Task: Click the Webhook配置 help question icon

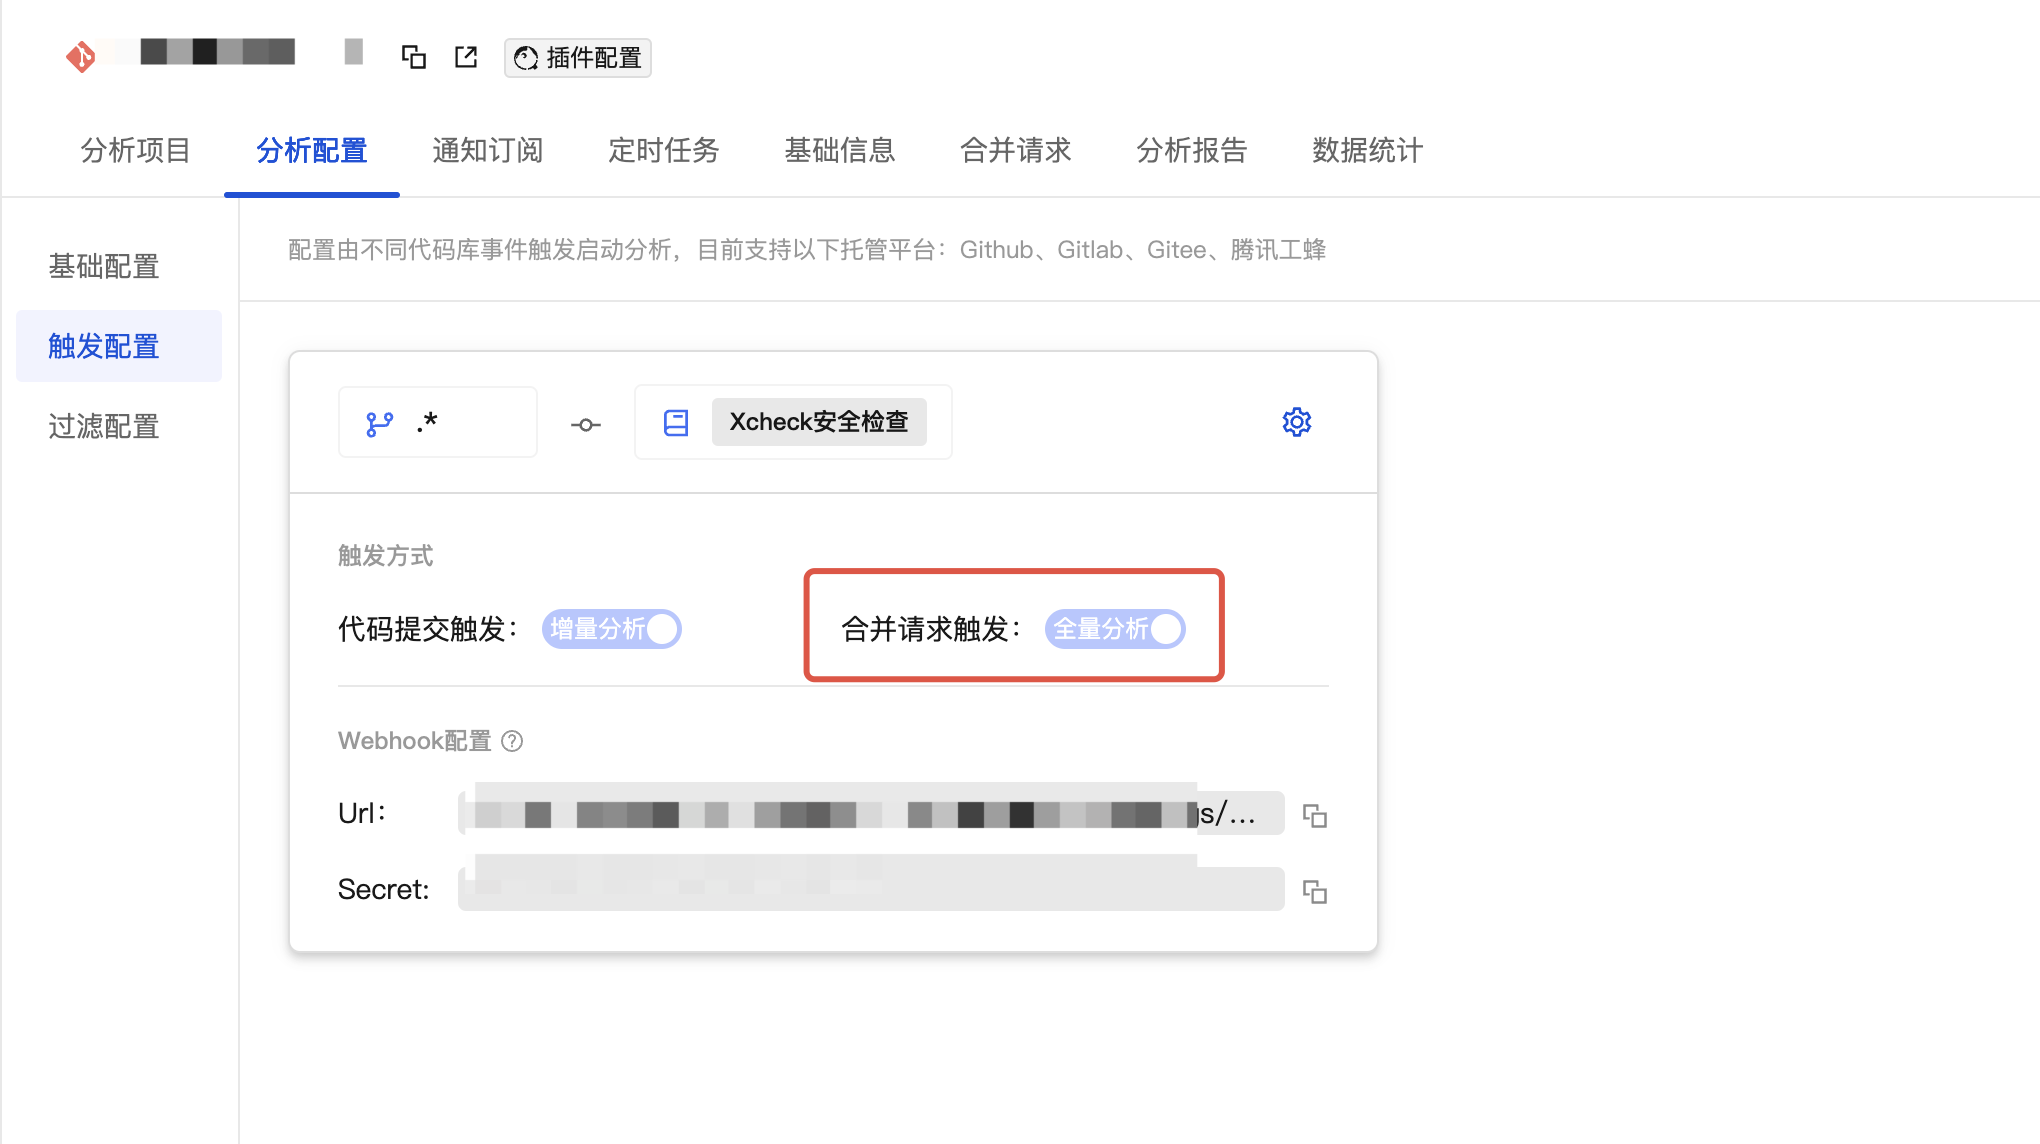Action: point(512,741)
